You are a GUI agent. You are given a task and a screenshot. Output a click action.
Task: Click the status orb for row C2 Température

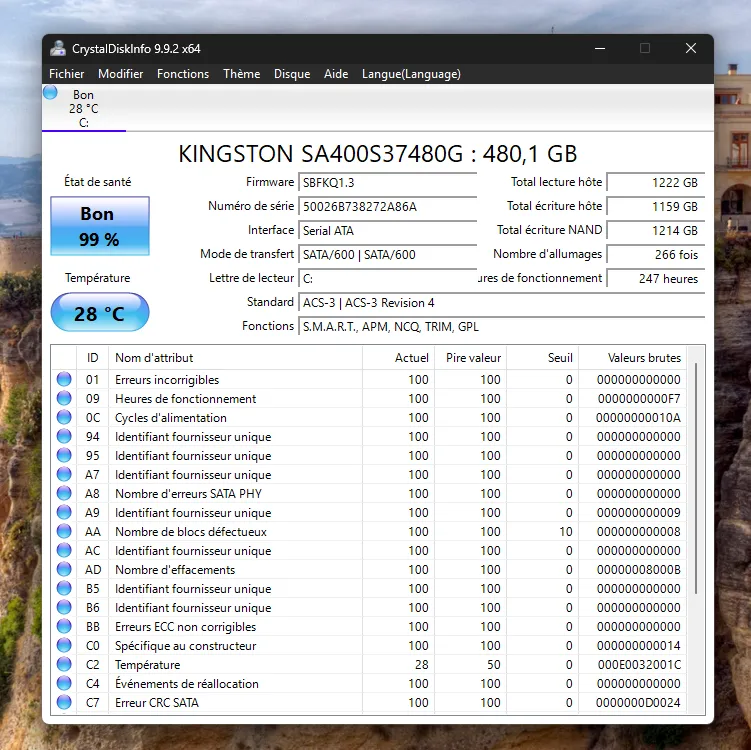pos(64,664)
